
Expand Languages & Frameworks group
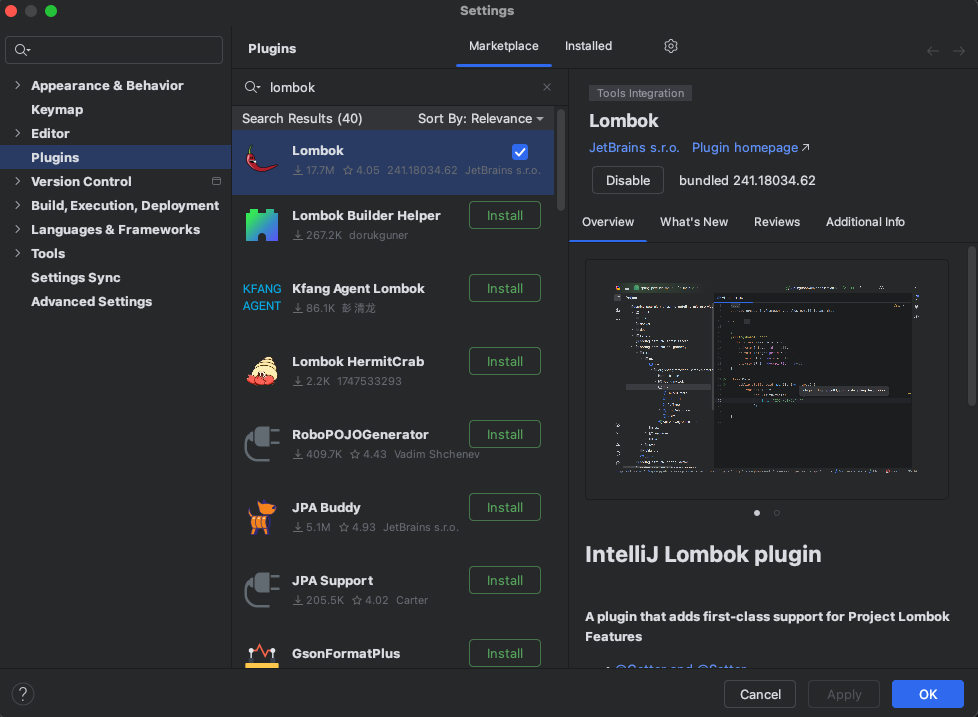[17, 229]
